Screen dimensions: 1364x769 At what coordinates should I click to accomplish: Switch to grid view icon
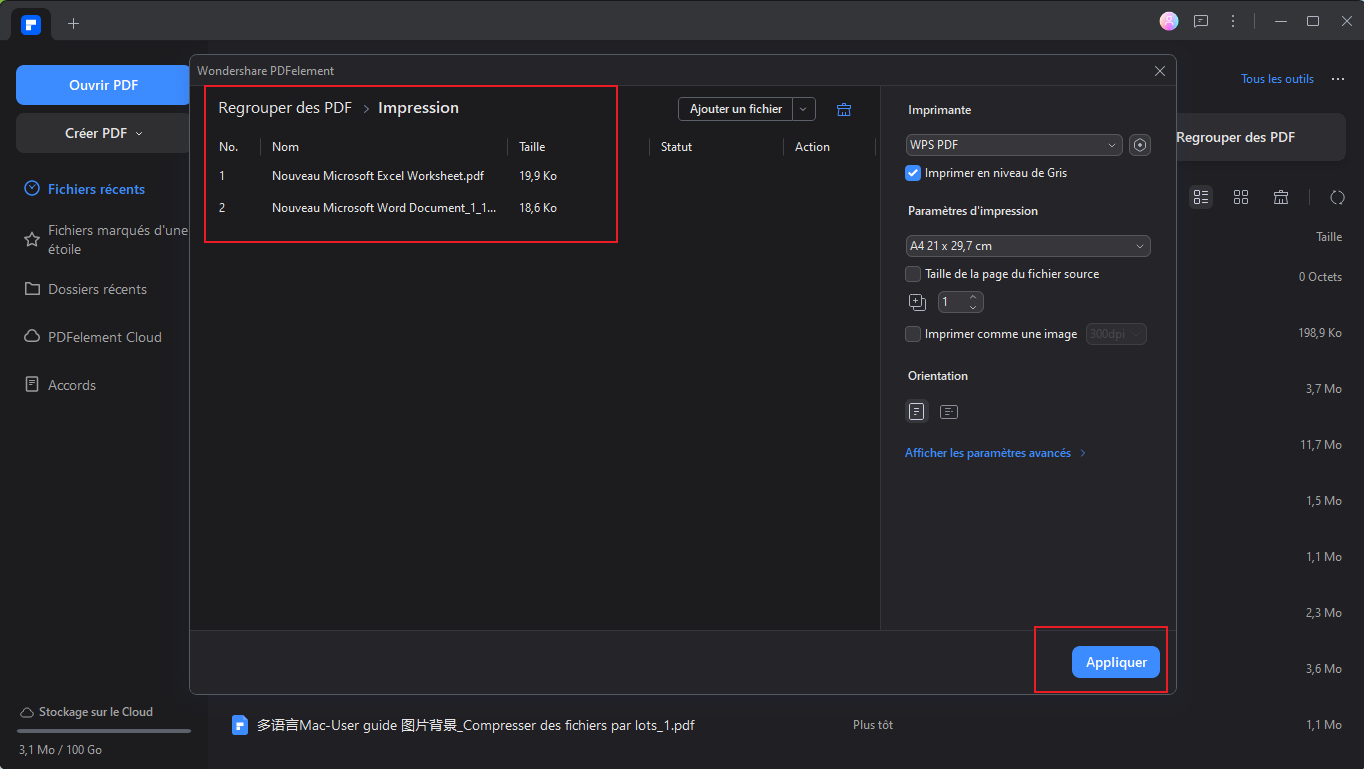[x=1241, y=197]
